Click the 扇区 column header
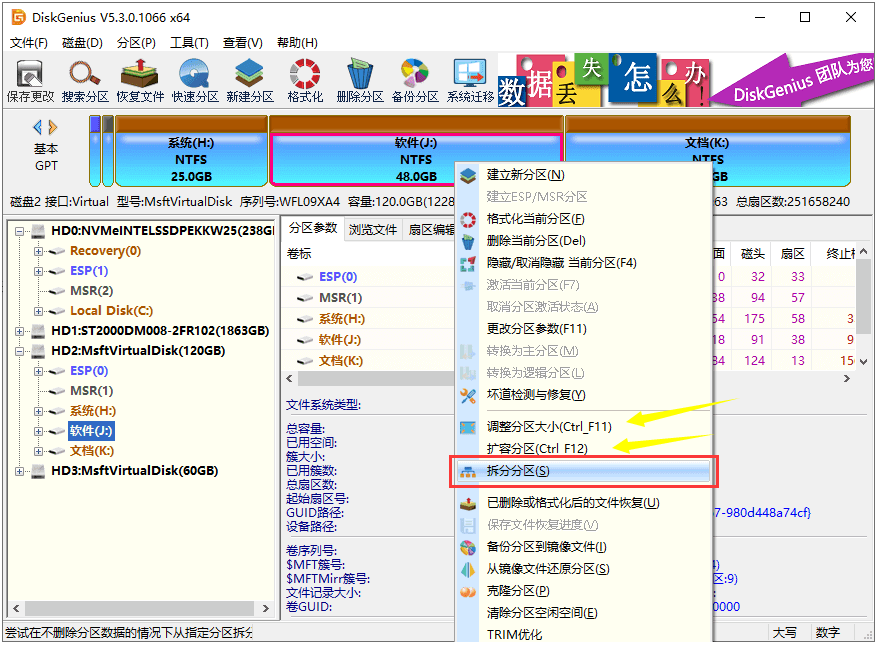The height and width of the screenshot is (647, 877). (792, 254)
